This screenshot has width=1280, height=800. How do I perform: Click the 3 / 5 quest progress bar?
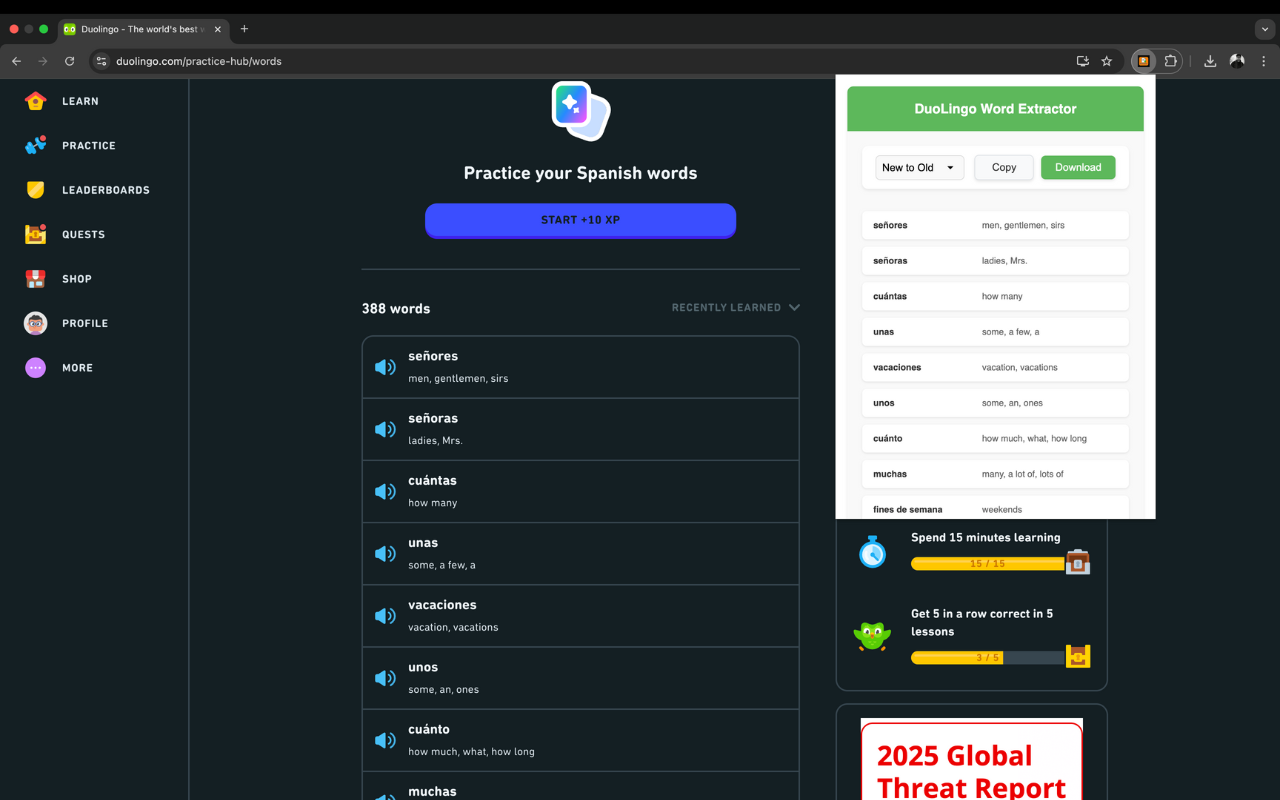point(987,658)
